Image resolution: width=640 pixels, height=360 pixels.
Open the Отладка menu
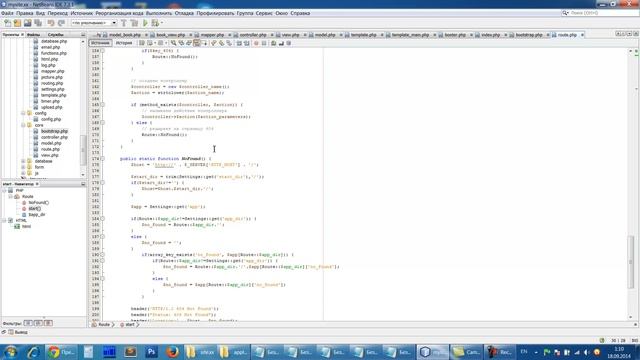184,13
